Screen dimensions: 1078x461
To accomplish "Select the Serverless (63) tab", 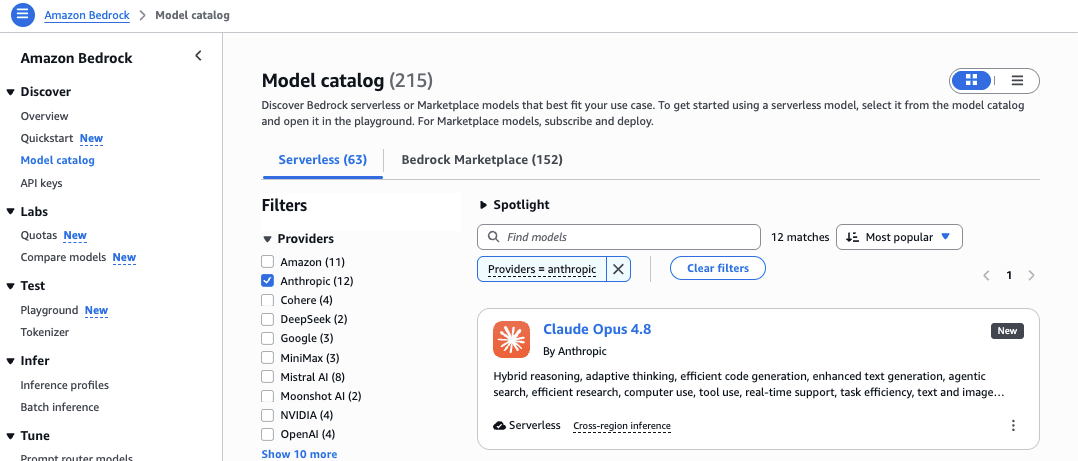I will 322,160.
